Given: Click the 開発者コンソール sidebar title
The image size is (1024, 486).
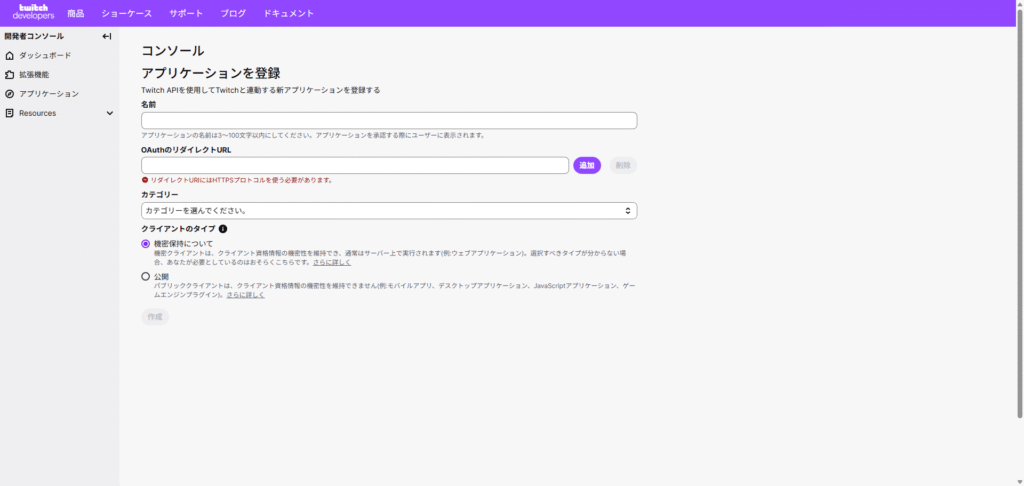Looking at the screenshot, I should pyautogui.click(x=34, y=37).
